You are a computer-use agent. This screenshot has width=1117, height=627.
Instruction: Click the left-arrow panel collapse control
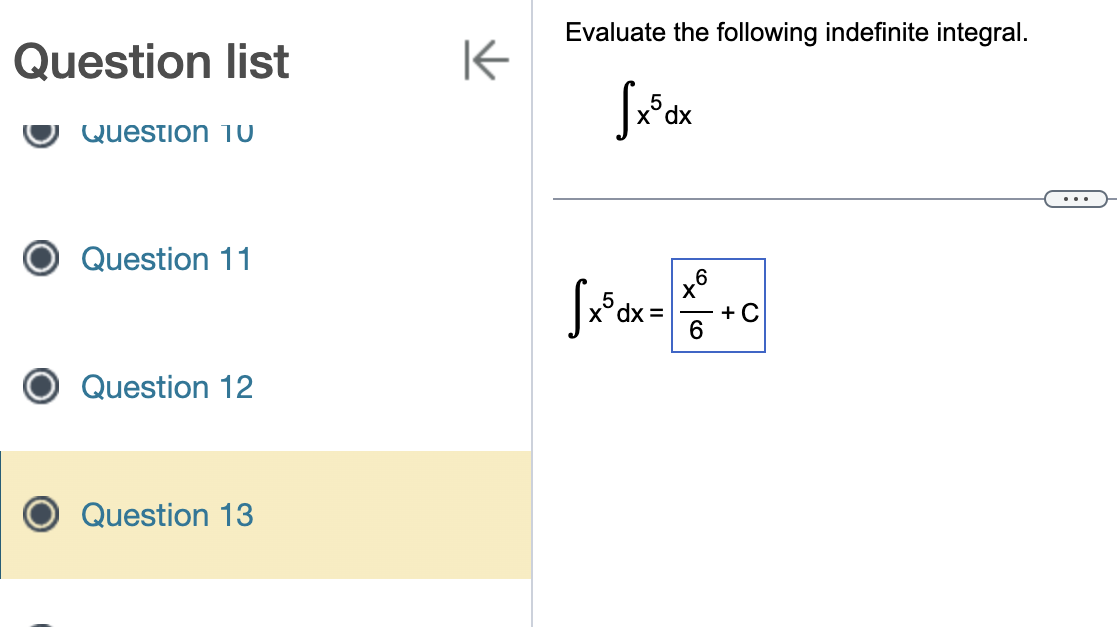(x=486, y=61)
